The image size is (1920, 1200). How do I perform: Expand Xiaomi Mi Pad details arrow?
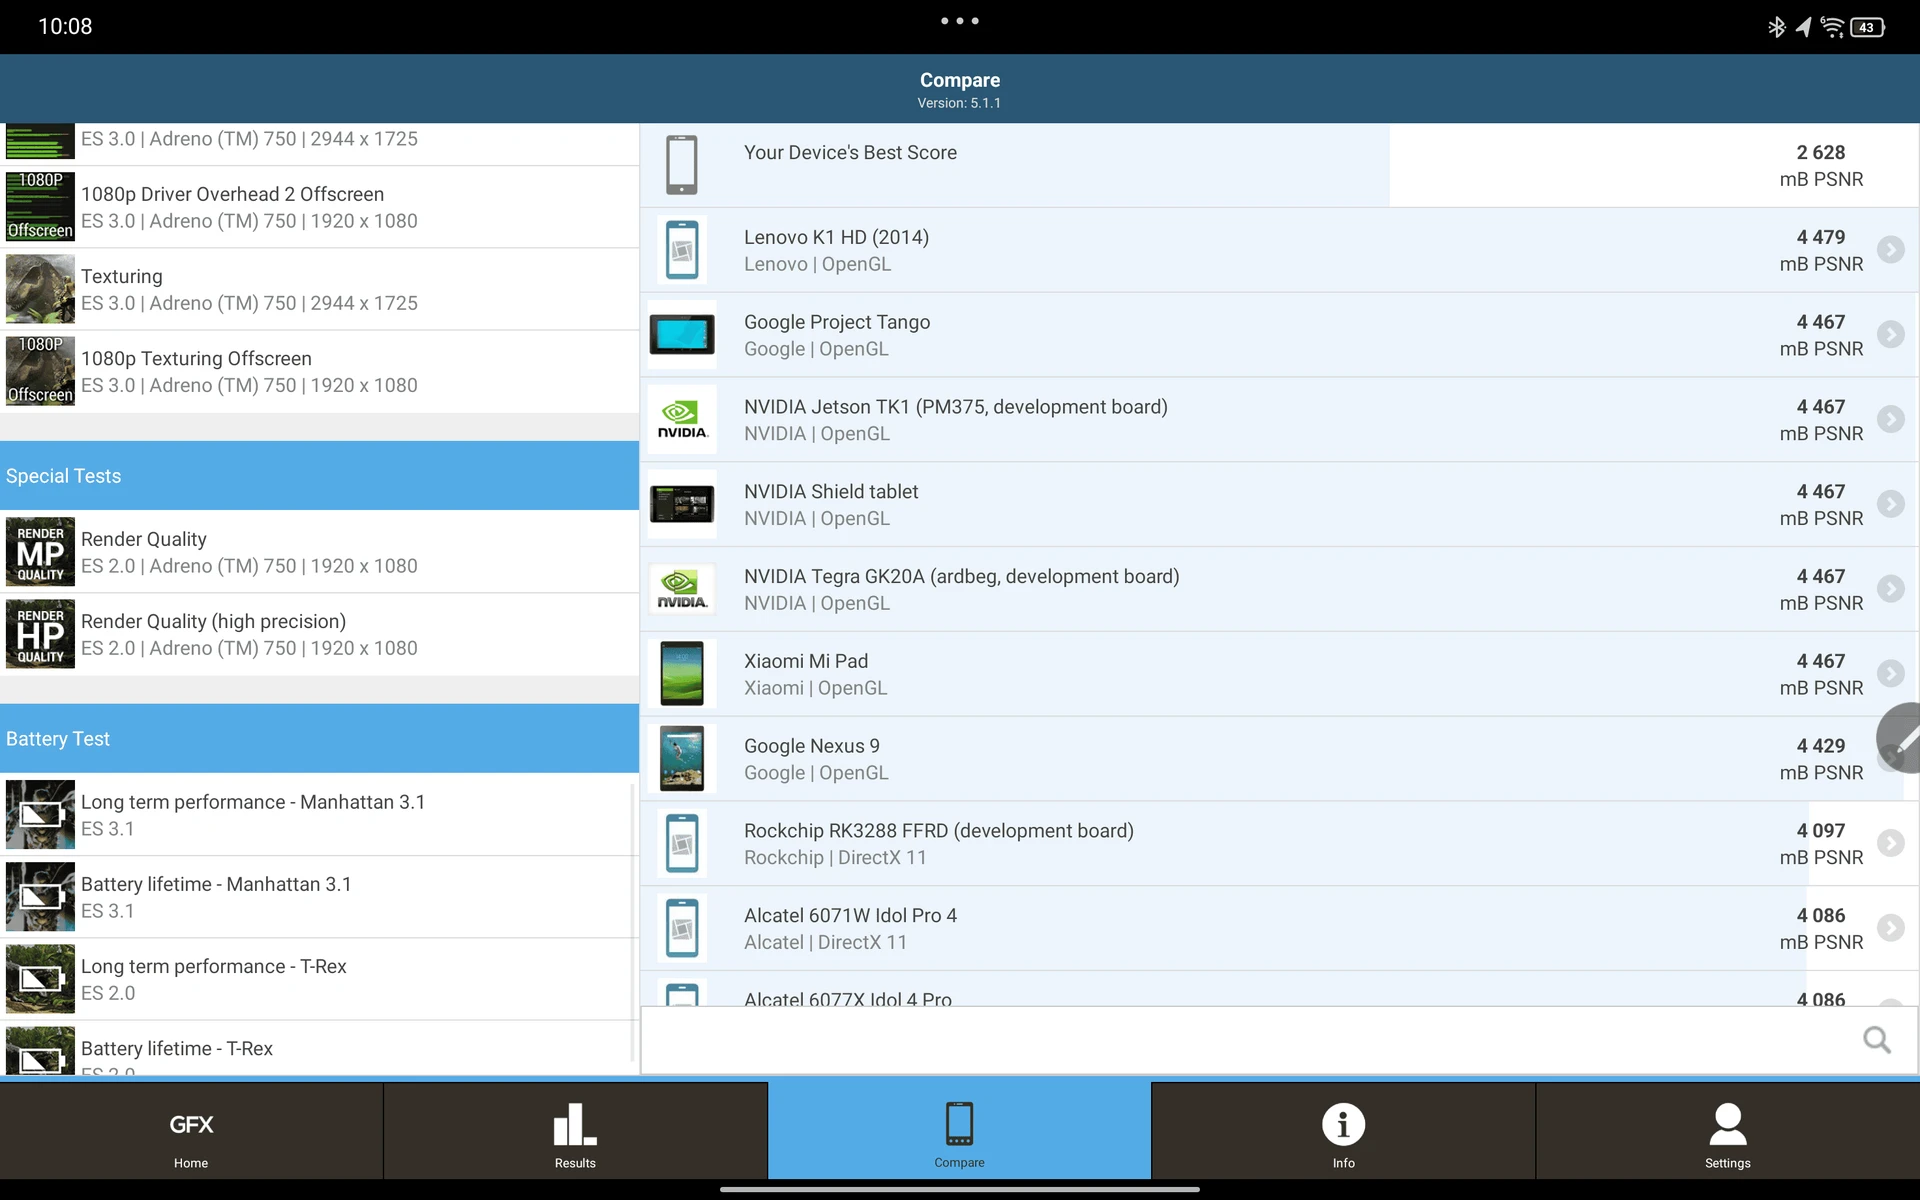coord(1890,673)
